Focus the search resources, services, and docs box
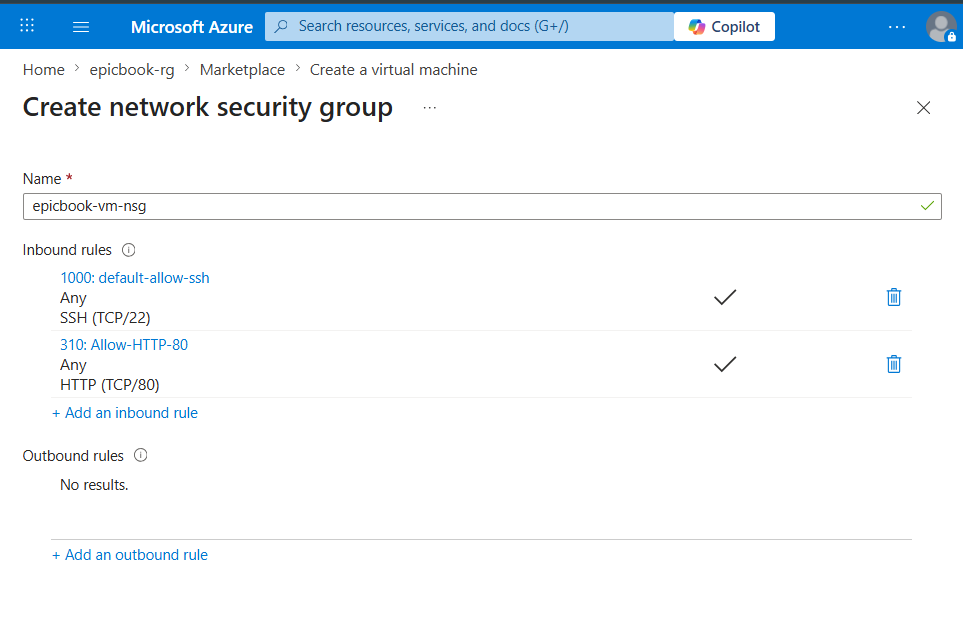The width and height of the screenshot is (963, 618). (x=469, y=26)
